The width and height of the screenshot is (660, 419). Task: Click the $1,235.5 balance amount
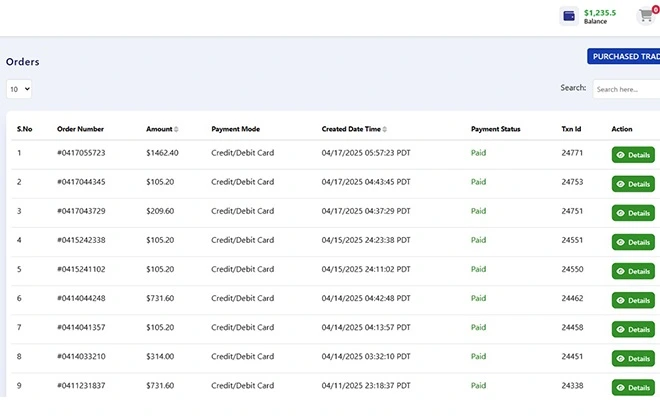[x=600, y=13]
